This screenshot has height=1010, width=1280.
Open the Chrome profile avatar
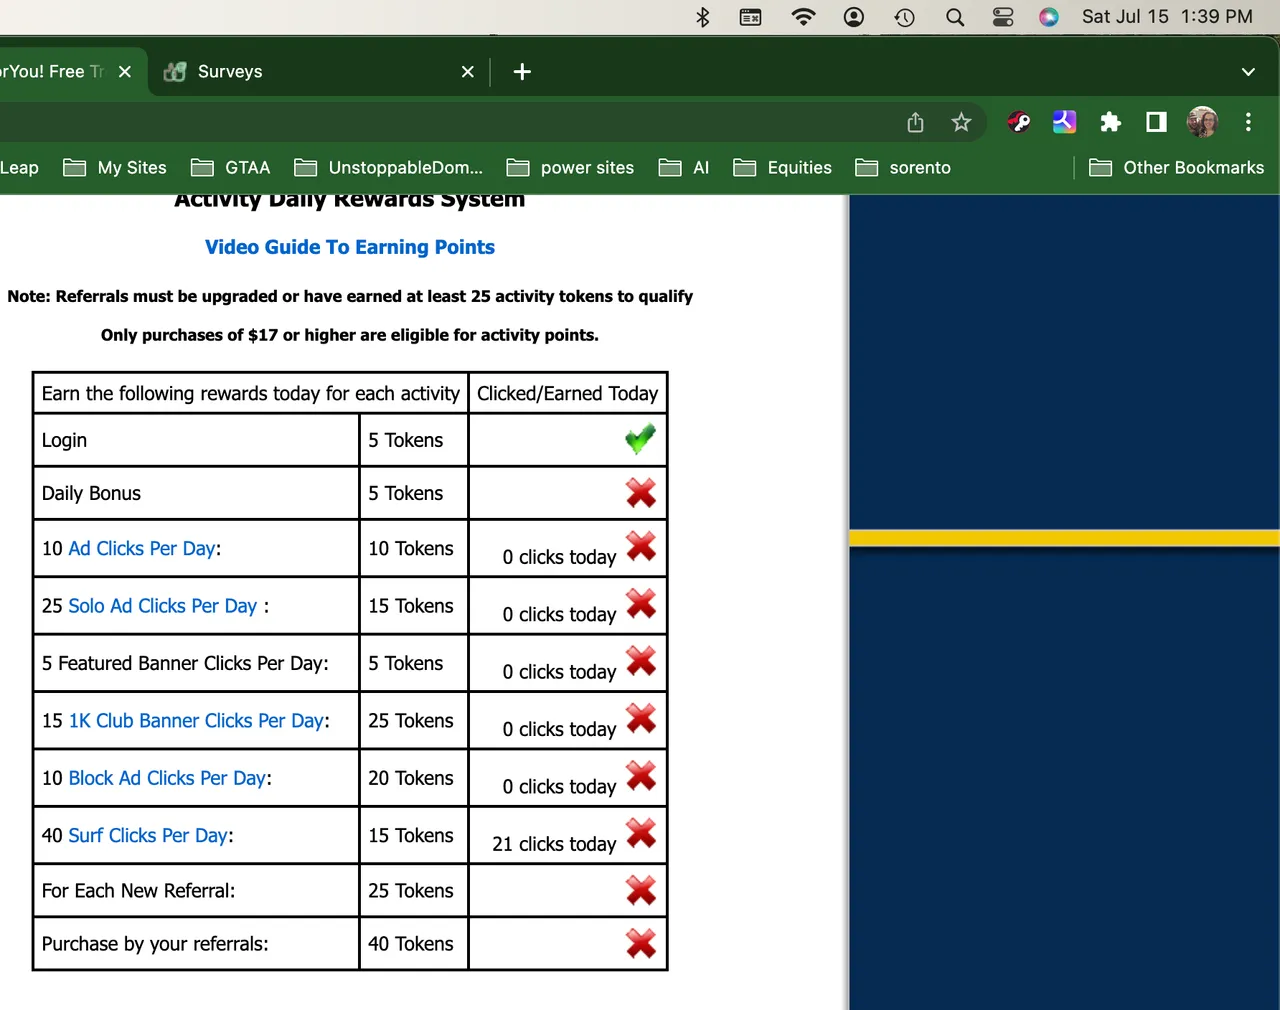(x=1202, y=122)
